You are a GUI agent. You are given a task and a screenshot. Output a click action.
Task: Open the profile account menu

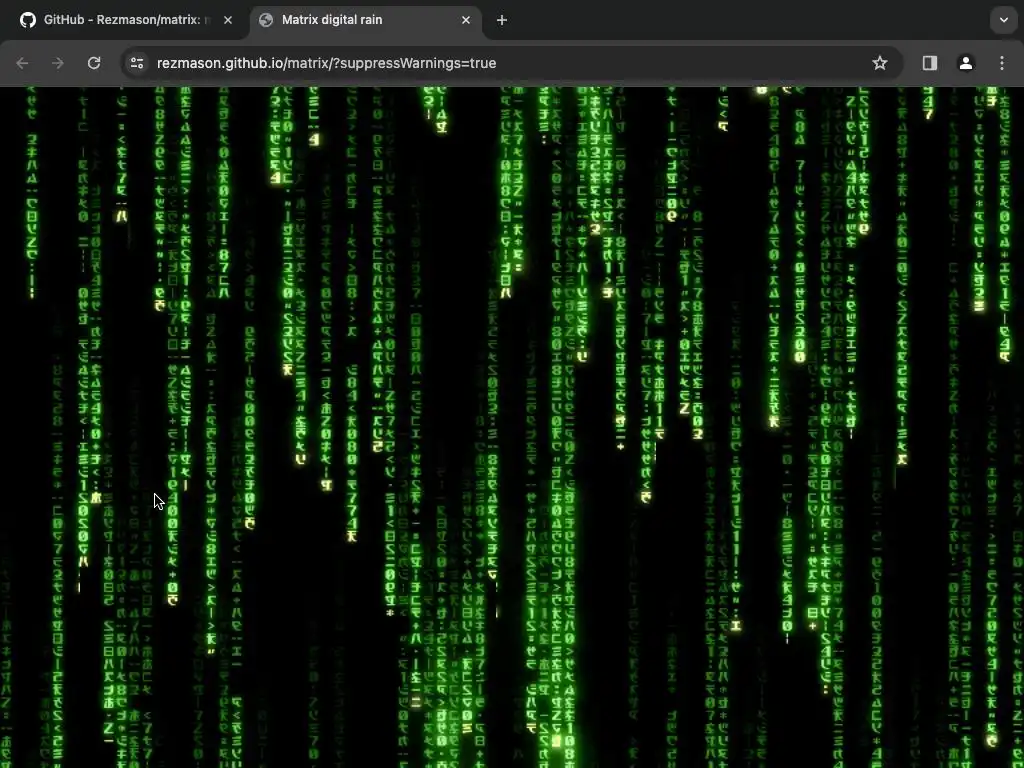coord(966,63)
